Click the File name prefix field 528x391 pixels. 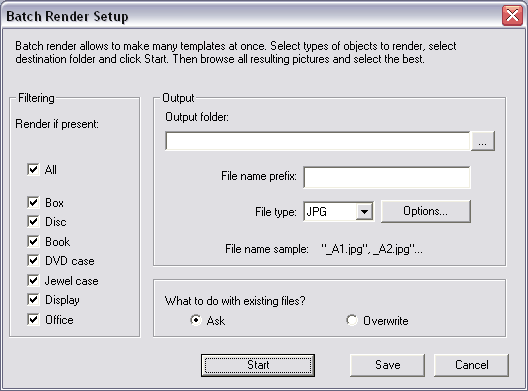[x=387, y=177]
